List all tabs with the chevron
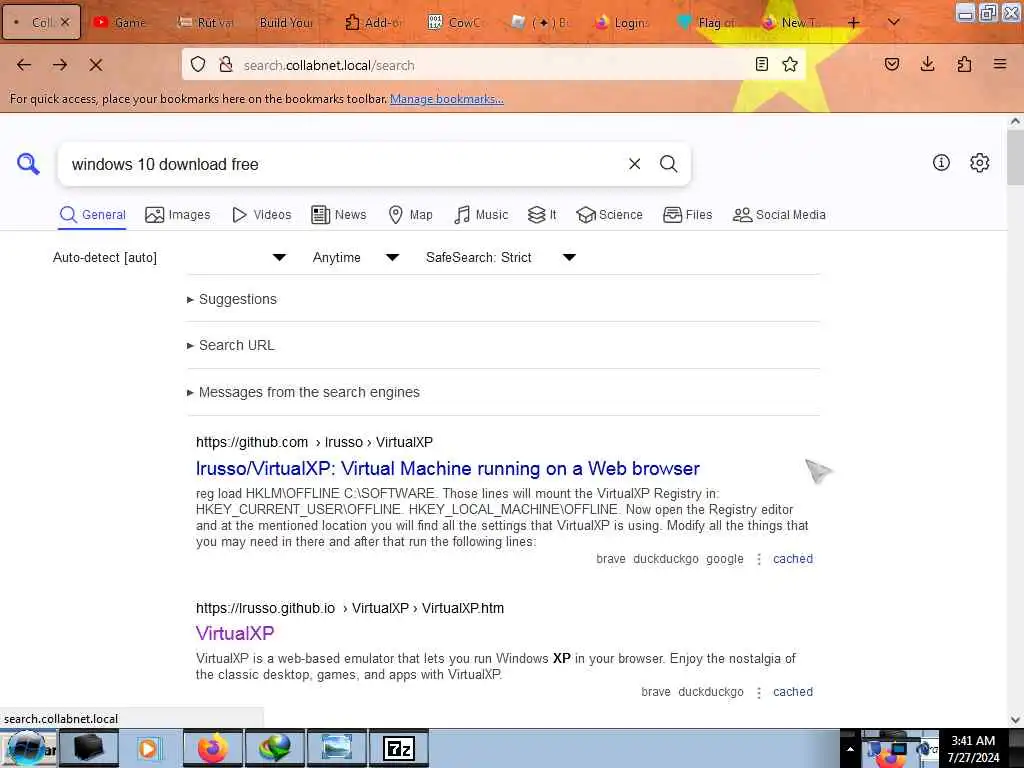The height and width of the screenshot is (768, 1024). click(x=894, y=22)
